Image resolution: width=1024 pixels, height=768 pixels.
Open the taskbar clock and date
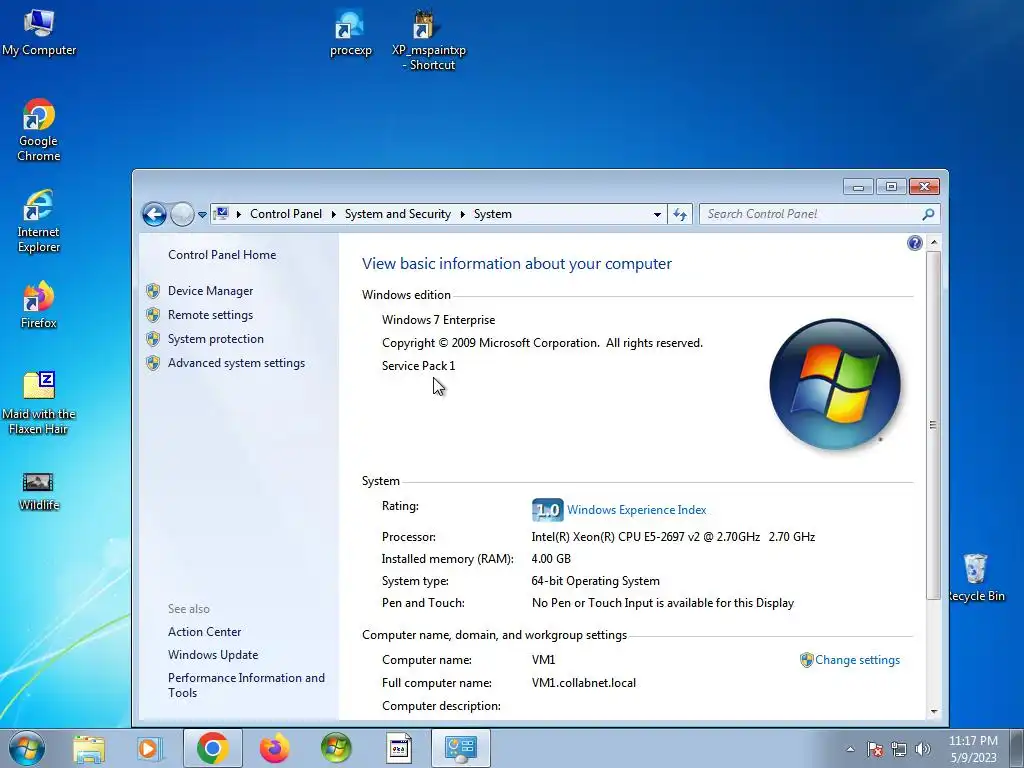973,749
